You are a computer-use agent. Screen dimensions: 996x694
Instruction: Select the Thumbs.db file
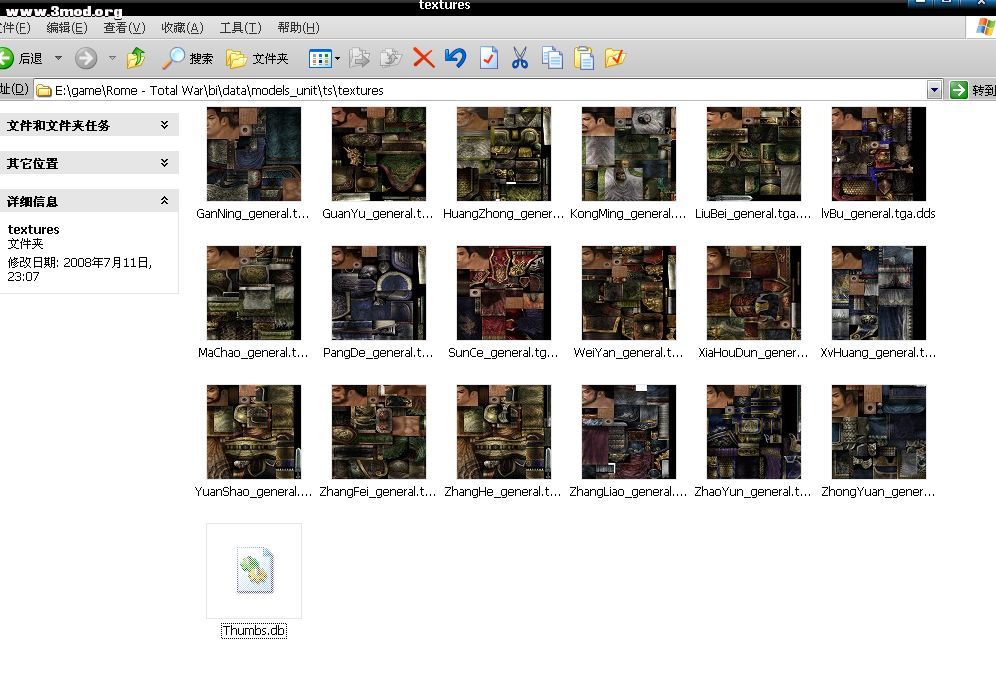[x=254, y=571]
